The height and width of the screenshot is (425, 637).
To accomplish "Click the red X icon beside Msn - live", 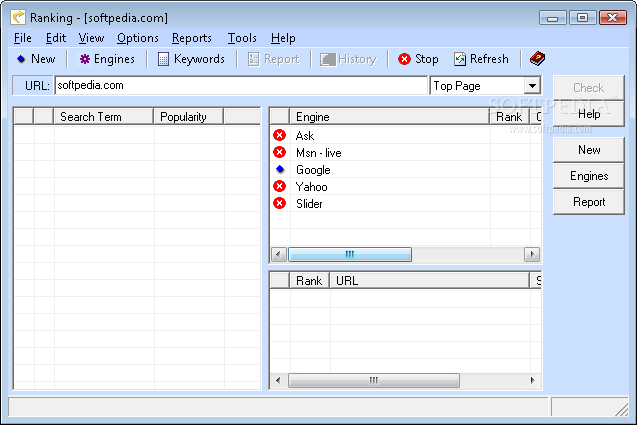I will click(280, 152).
